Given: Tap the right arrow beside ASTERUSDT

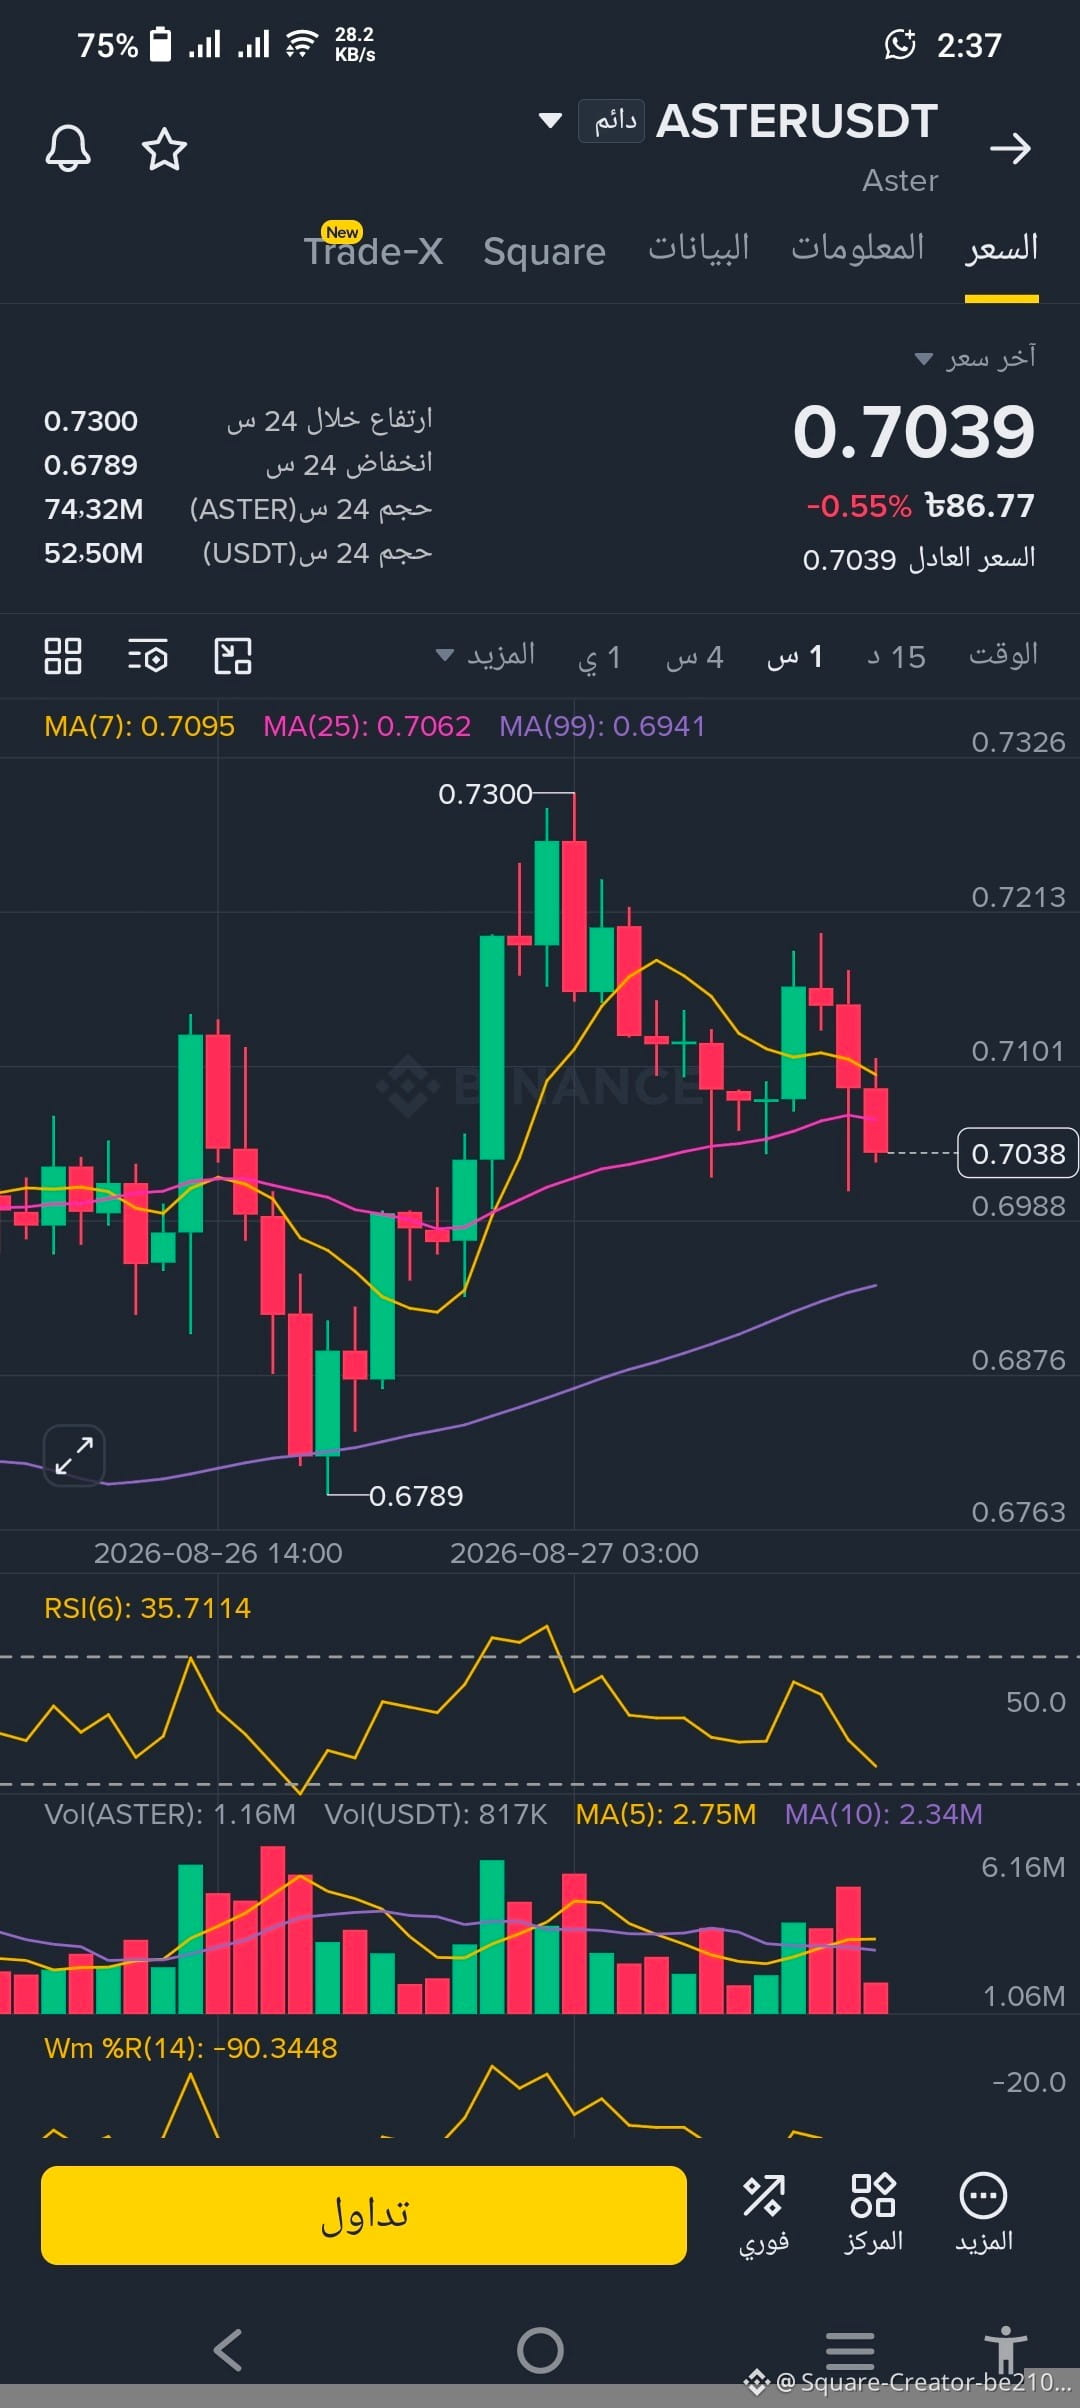Looking at the screenshot, I should pyautogui.click(x=1010, y=148).
